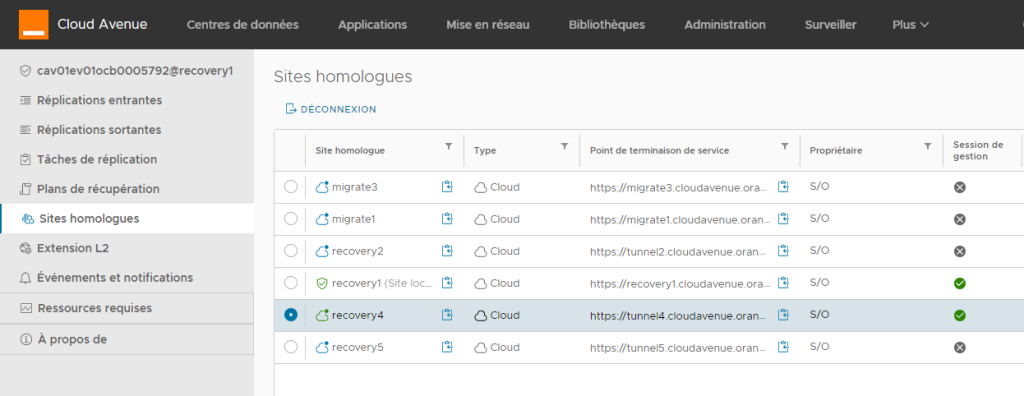Copy migrate3 endpoint URL icon
The height and width of the screenshot is (396, 1024).
click(x=783, y=187)
